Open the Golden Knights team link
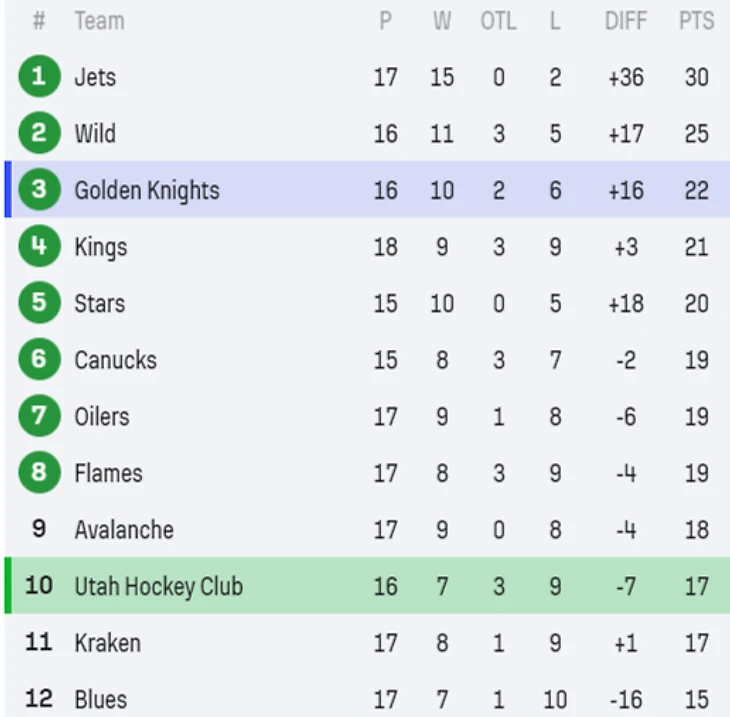This screenshot has width=730, height=717. tap(147, 190)
